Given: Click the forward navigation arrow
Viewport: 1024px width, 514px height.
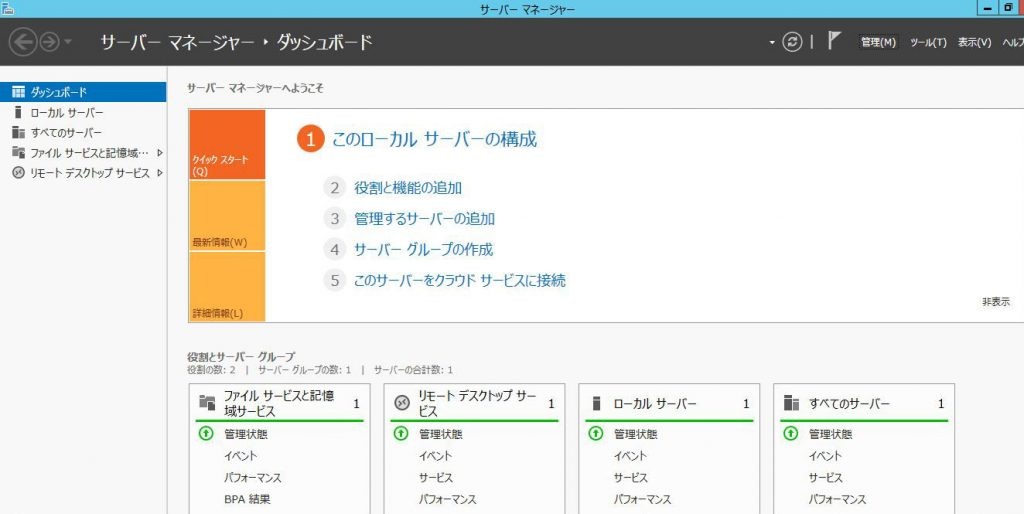Looking at the screenshot, I should 48,42.
